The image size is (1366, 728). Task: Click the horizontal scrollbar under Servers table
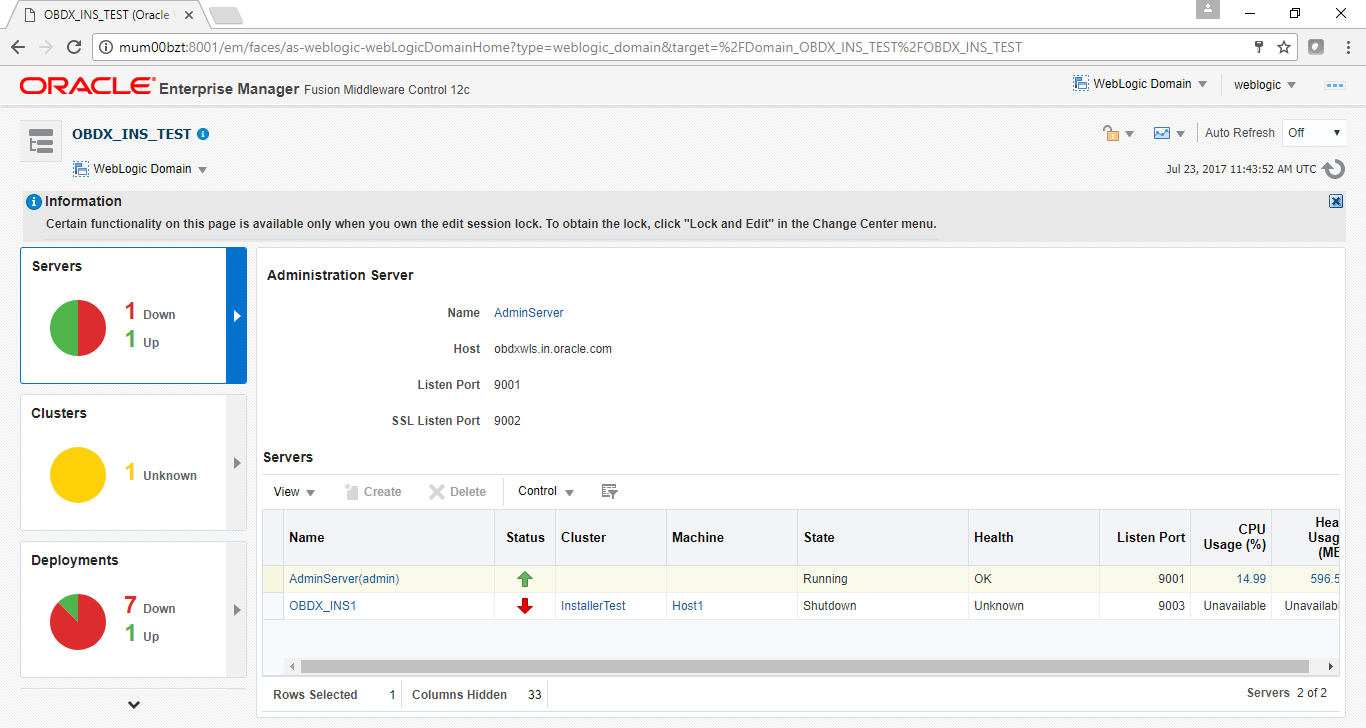804,666
